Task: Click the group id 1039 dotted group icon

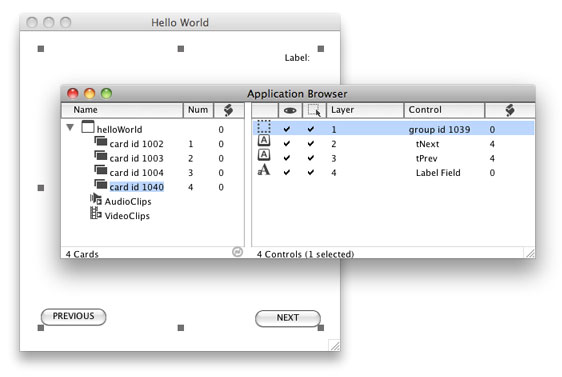Action: point(264,127)
